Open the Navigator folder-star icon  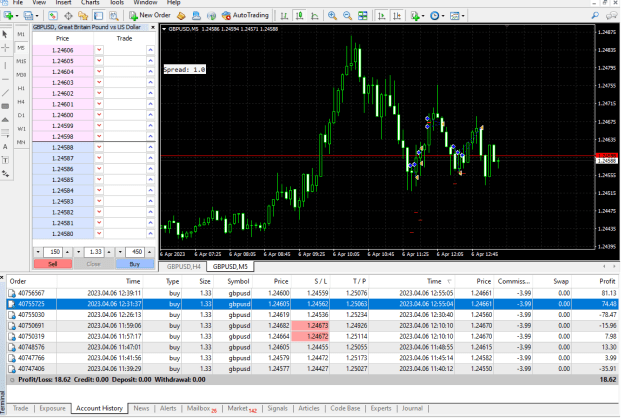click(x=83, y=16)
